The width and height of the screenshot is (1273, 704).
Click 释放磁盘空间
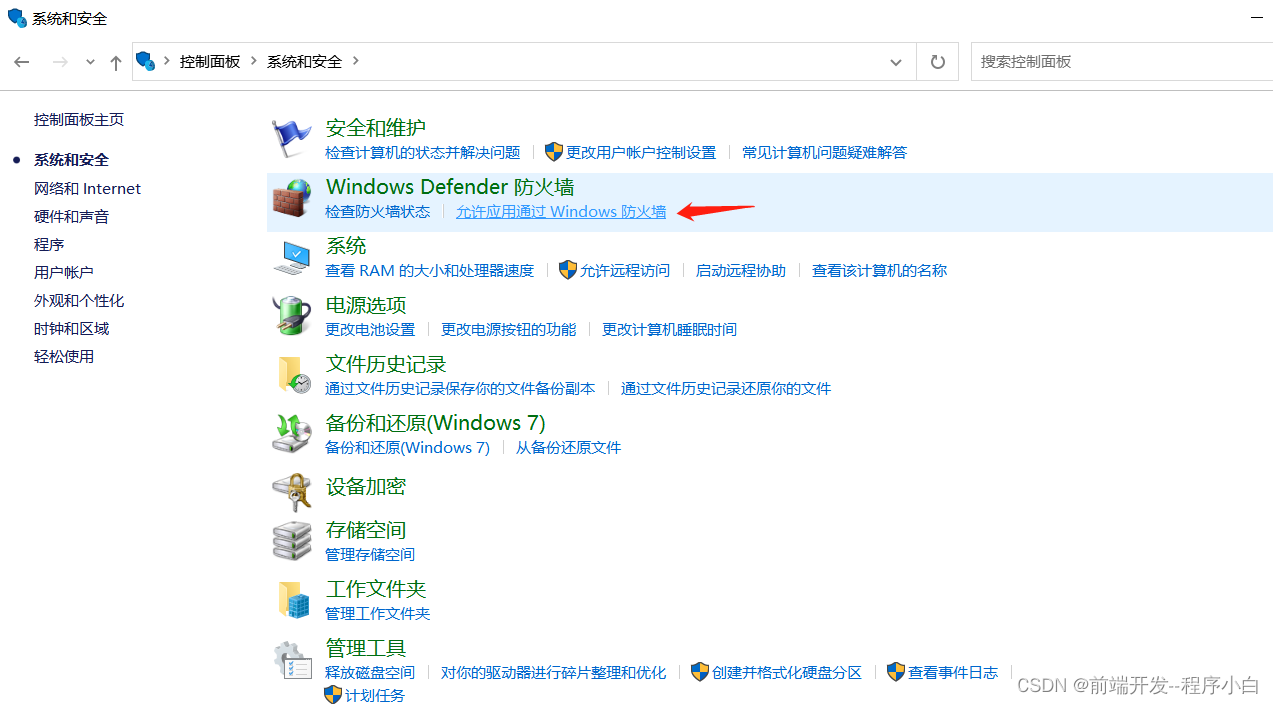pos(370,672)
